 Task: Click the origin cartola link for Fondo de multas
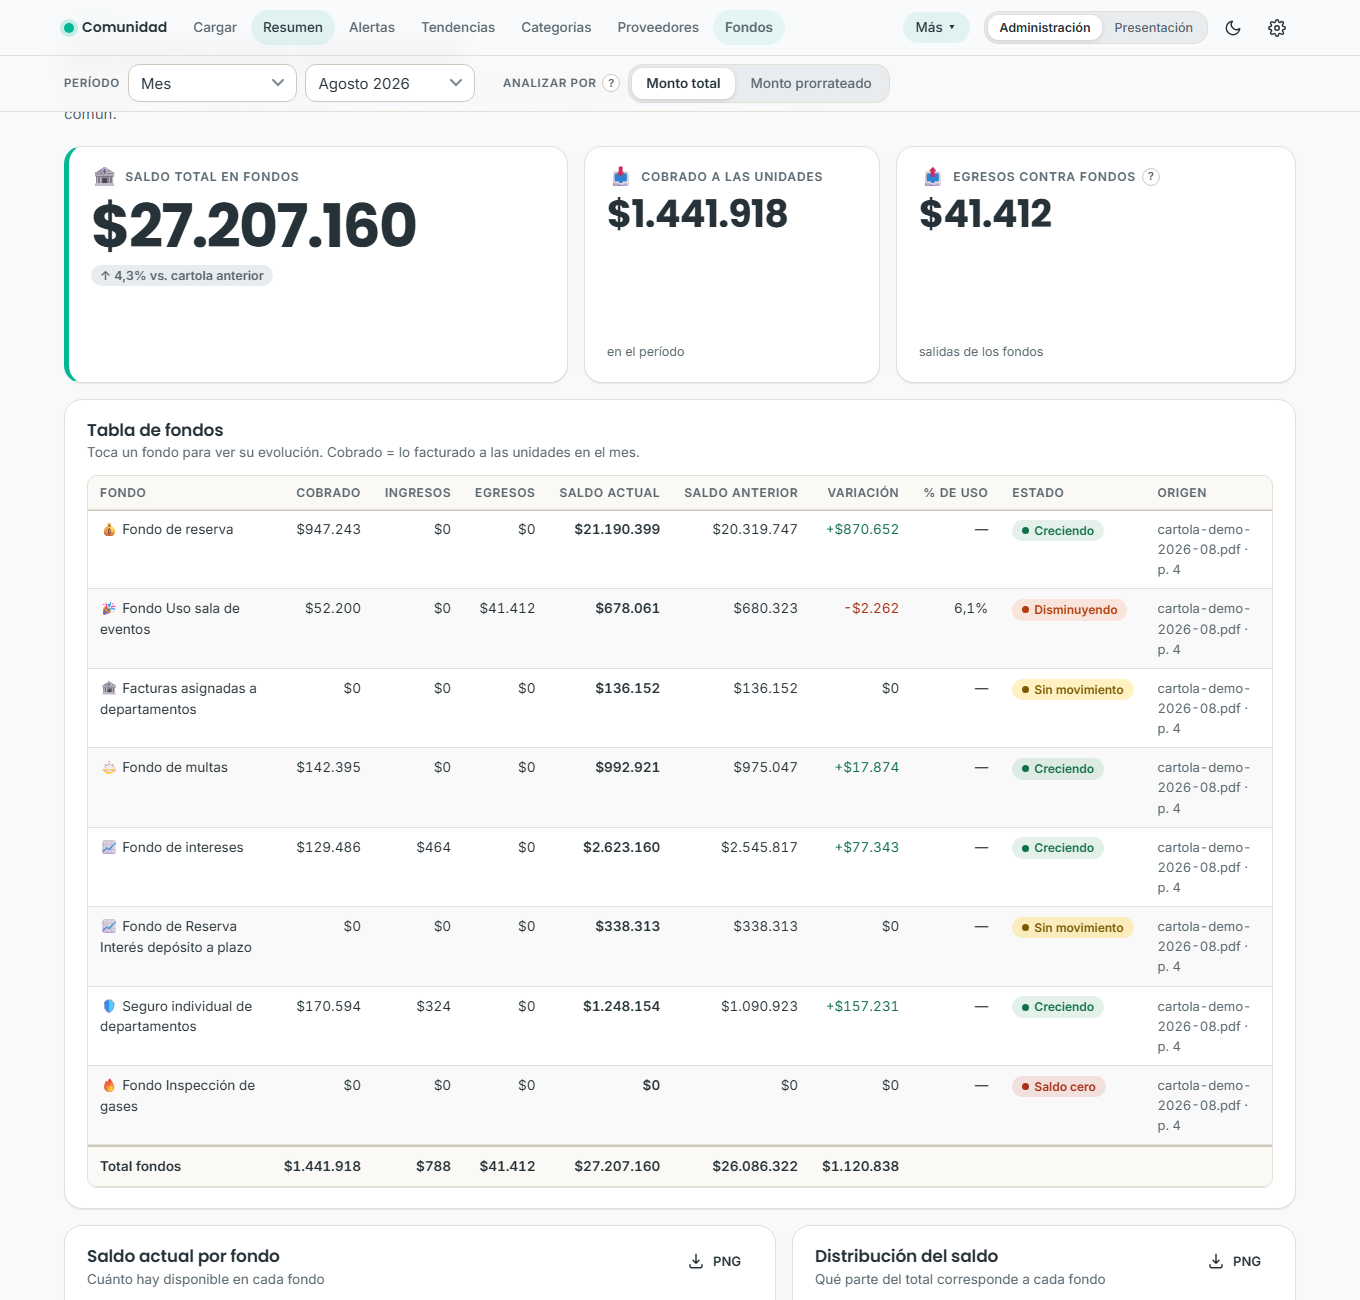point(1204,788)
